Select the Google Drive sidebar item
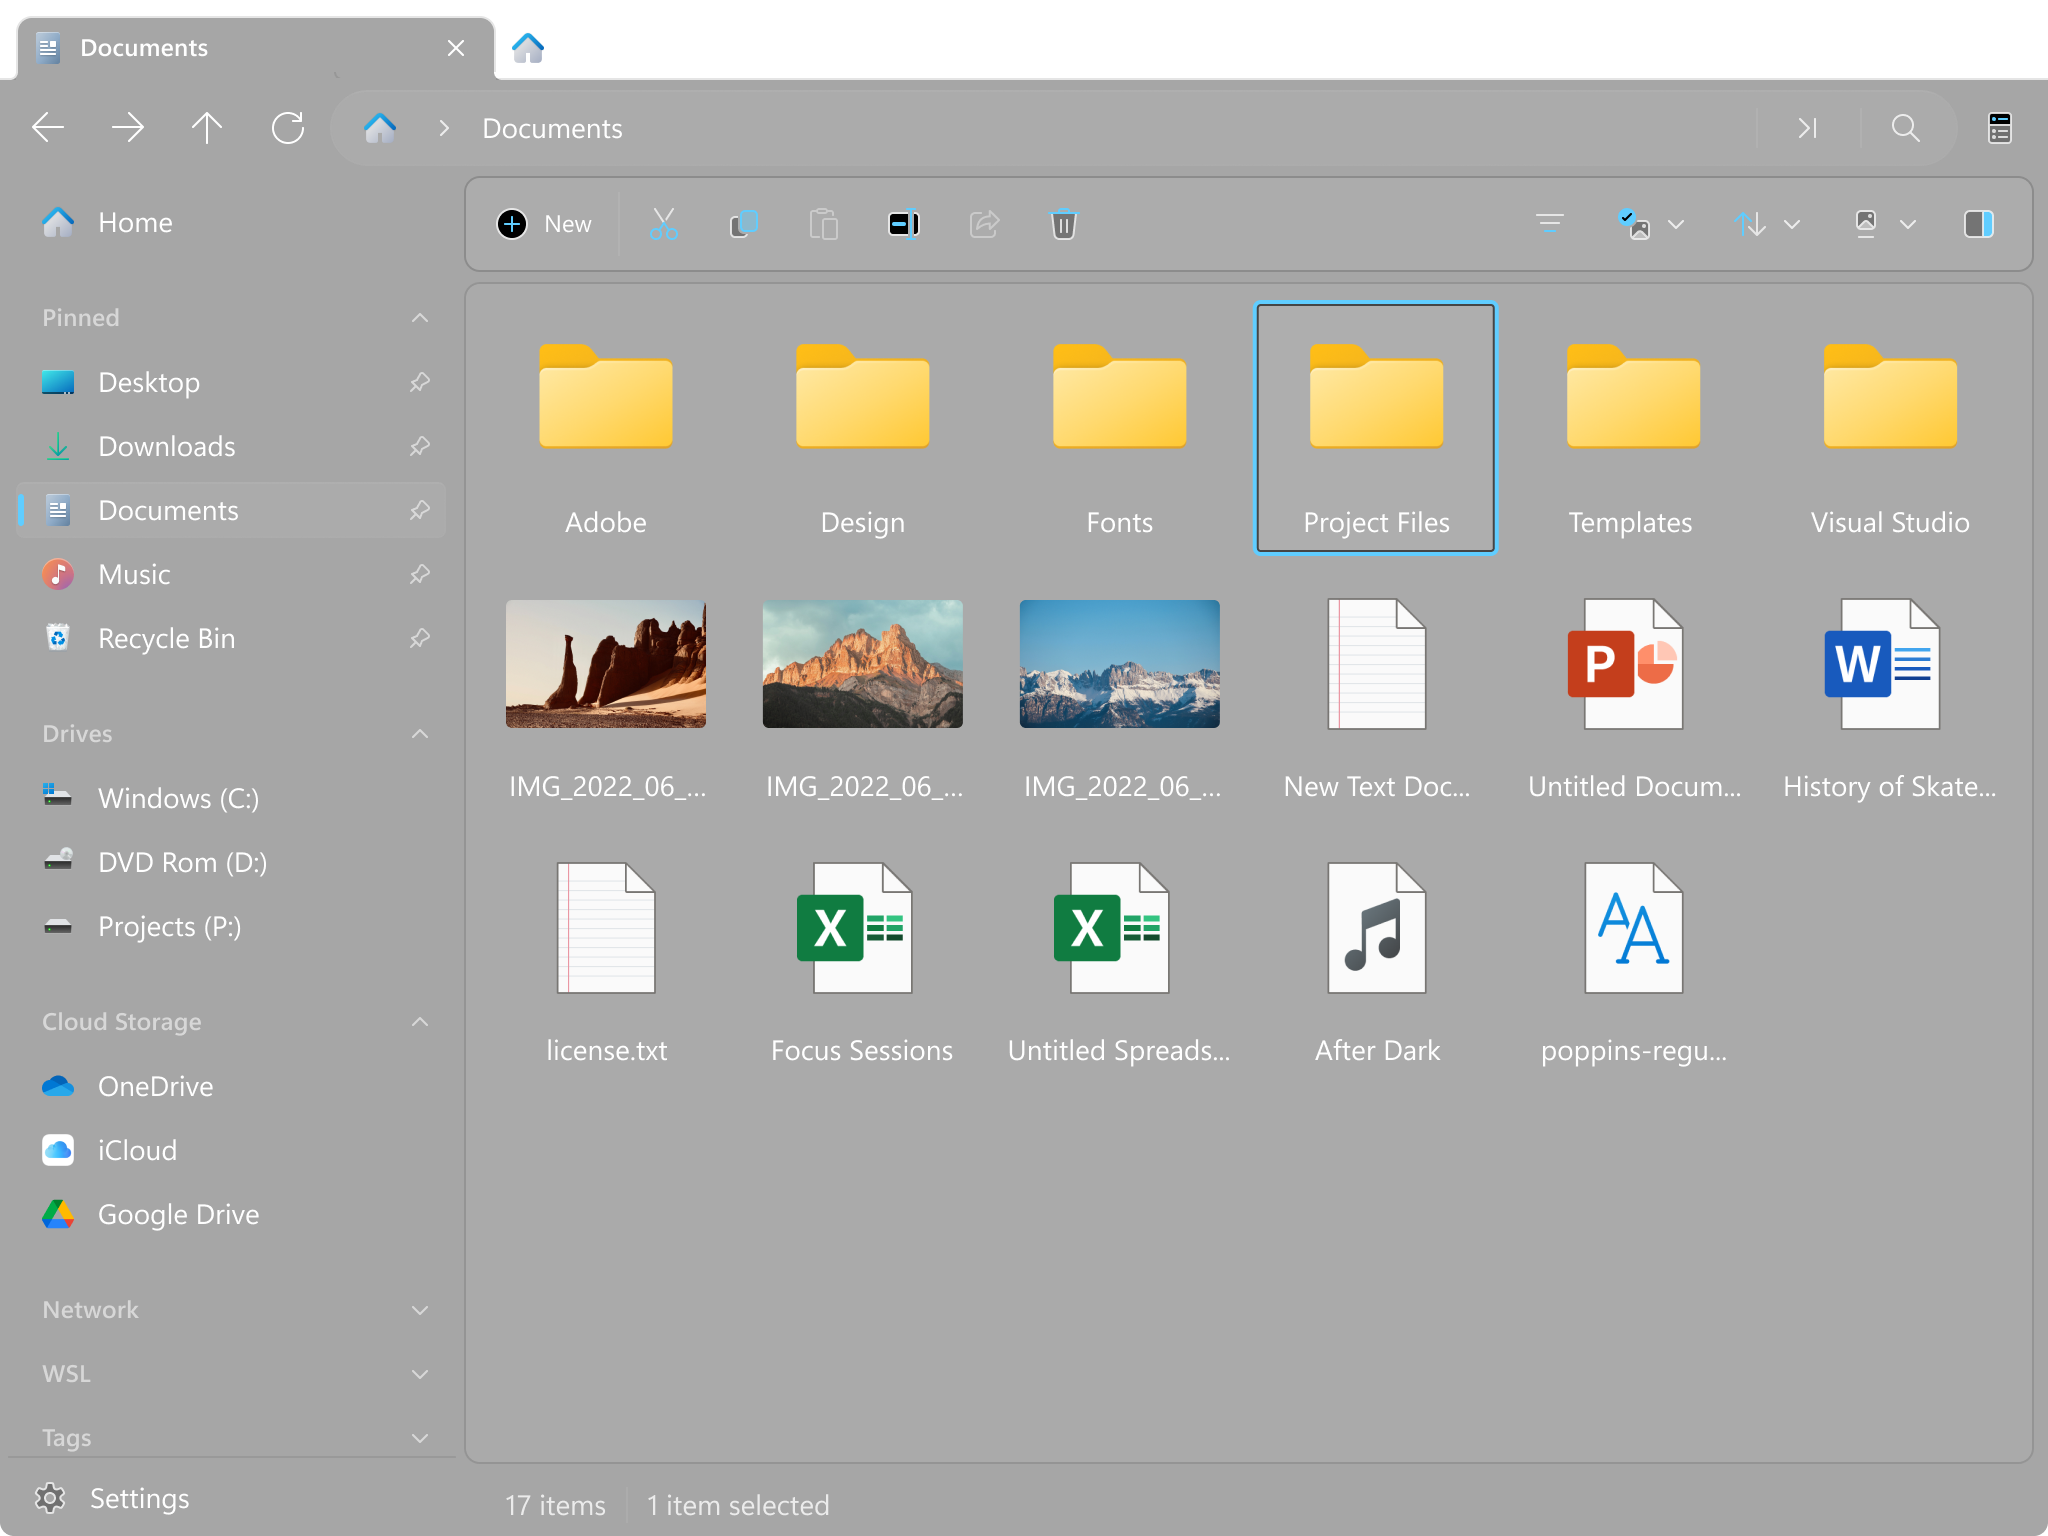This screenshot has width=2048, height=1536. (178, 1214)
